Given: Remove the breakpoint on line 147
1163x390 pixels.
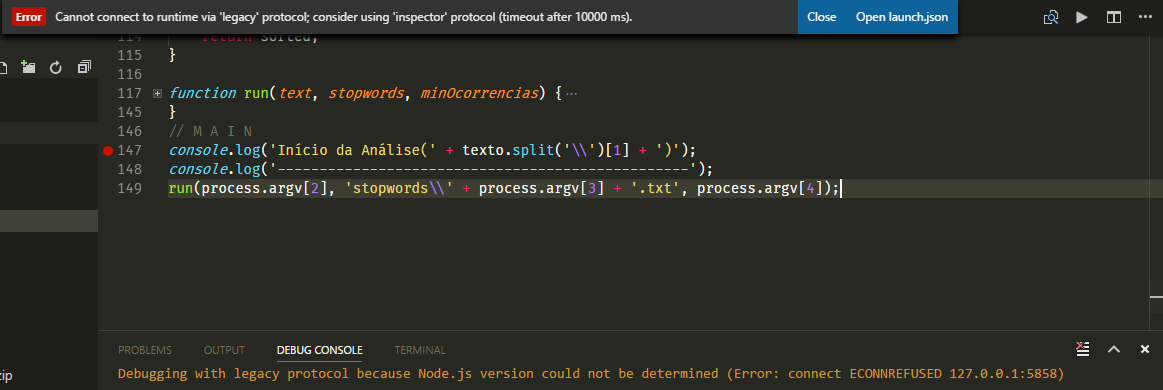Looking at the screenshot, I should point(108,151).
